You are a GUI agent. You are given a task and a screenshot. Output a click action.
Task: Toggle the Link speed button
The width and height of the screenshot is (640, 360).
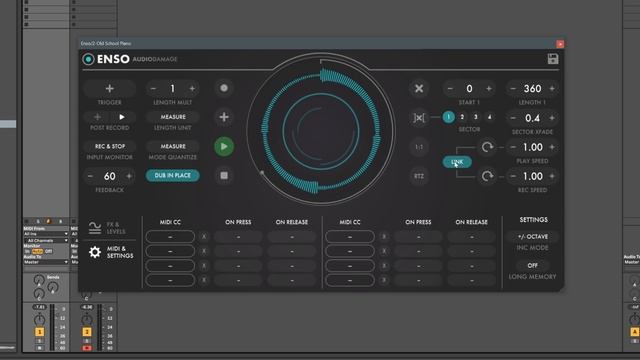[x=457, y=162]
